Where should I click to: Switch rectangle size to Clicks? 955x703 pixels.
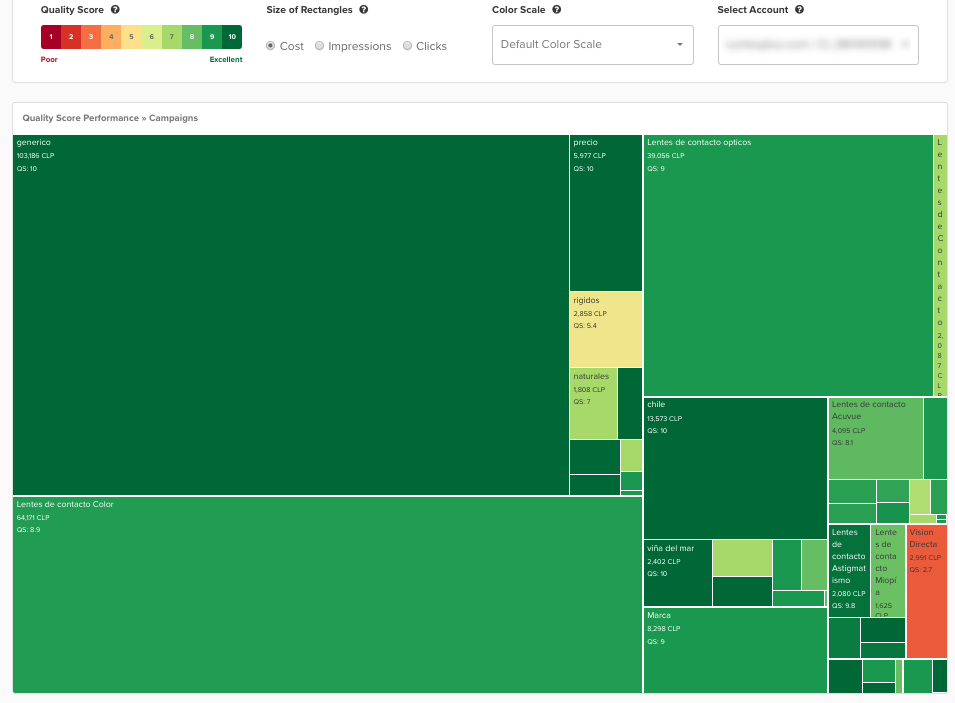[x=407, y=46]
